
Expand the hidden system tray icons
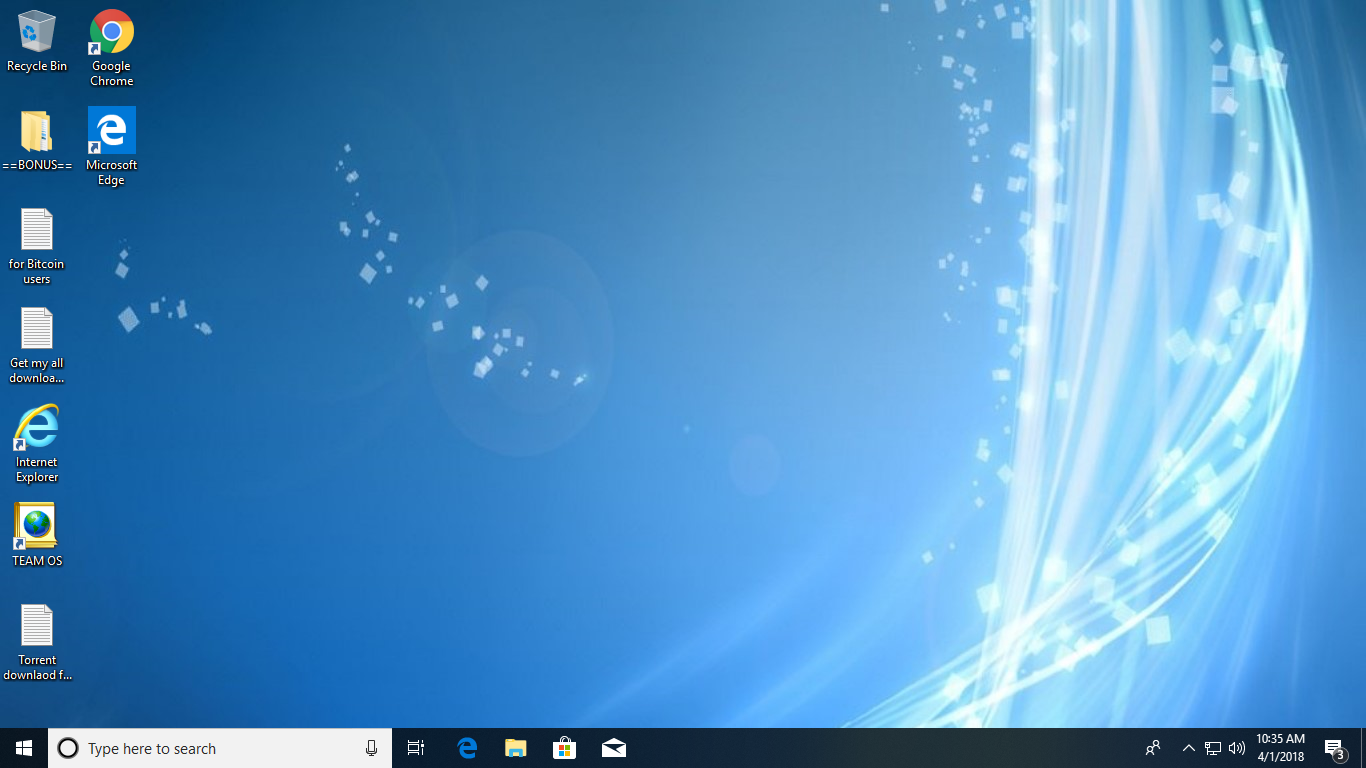pos(1189,748)
